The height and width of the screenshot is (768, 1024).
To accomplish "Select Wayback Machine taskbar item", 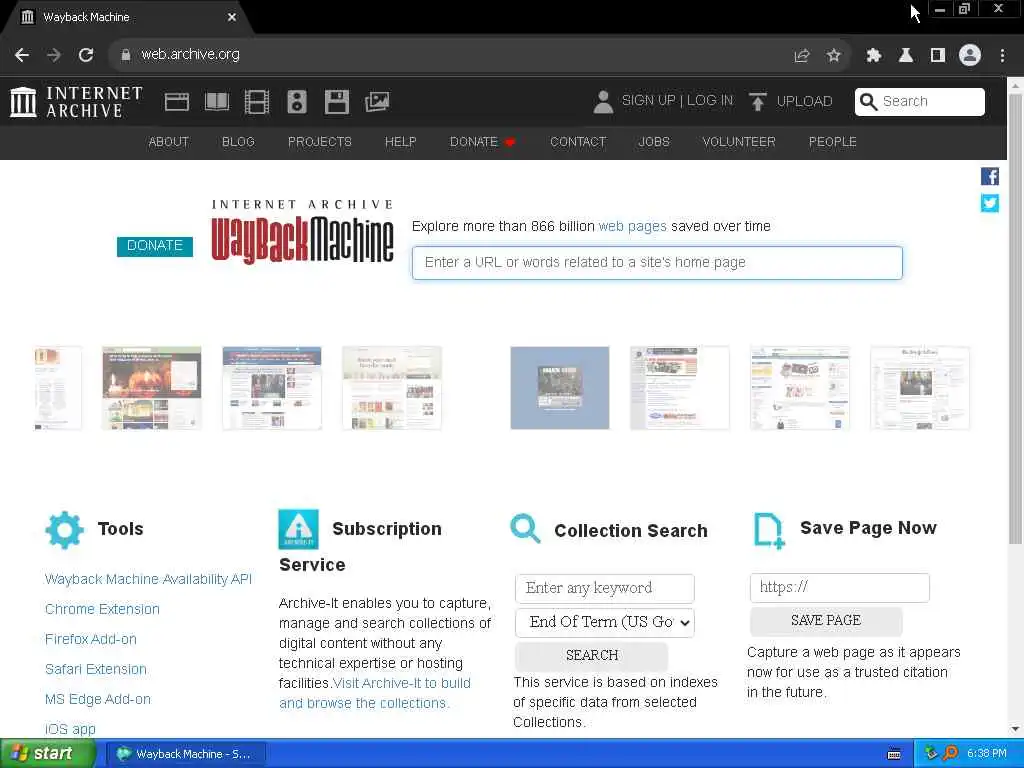I will pos(186,754).
